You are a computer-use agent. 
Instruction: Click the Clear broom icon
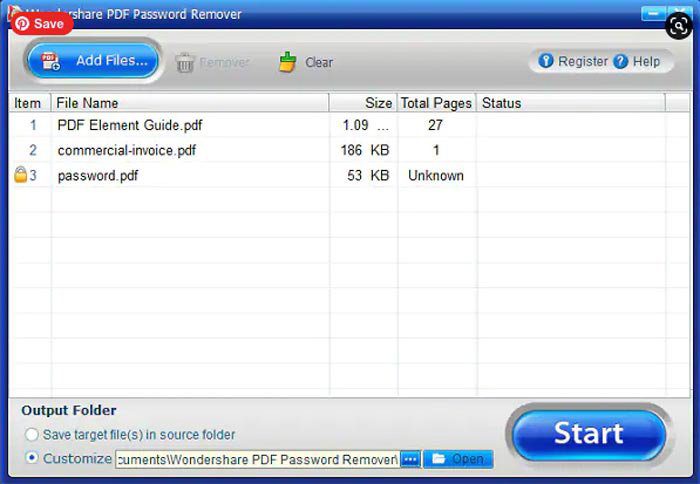coord(288,62)
